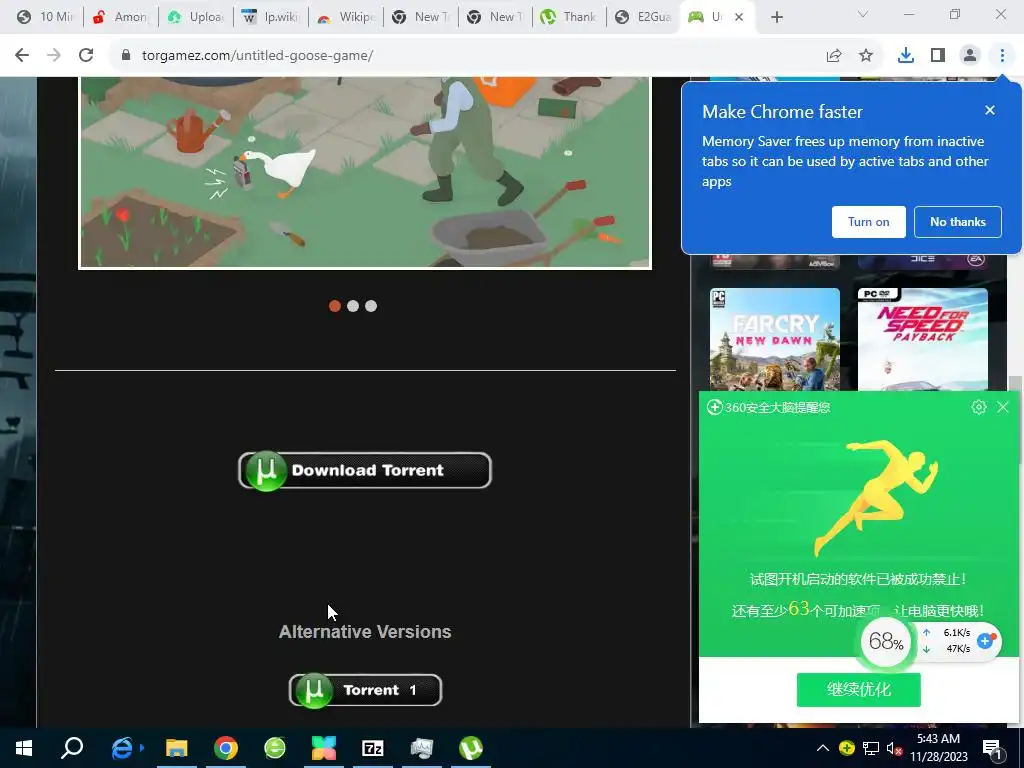This screenshot has height=768, width=1024.
Task: Open uTorrent from the taskbar
Action: (471, 748)
